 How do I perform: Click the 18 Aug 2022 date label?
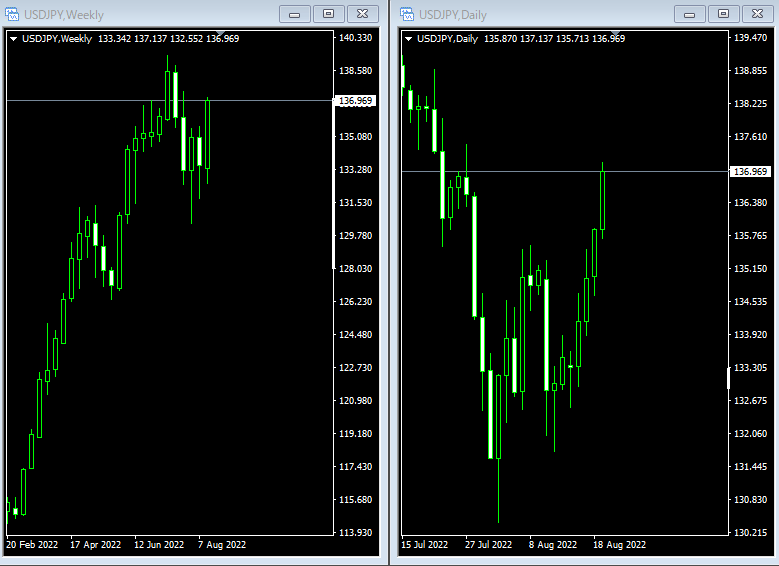click(x=620, y=545)
